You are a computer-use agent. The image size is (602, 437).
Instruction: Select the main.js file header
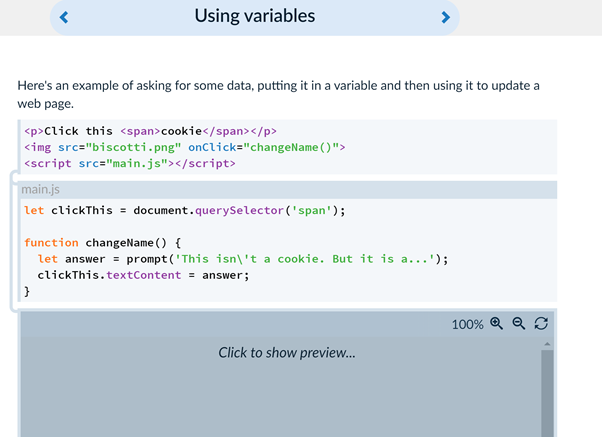click(288, 189)
